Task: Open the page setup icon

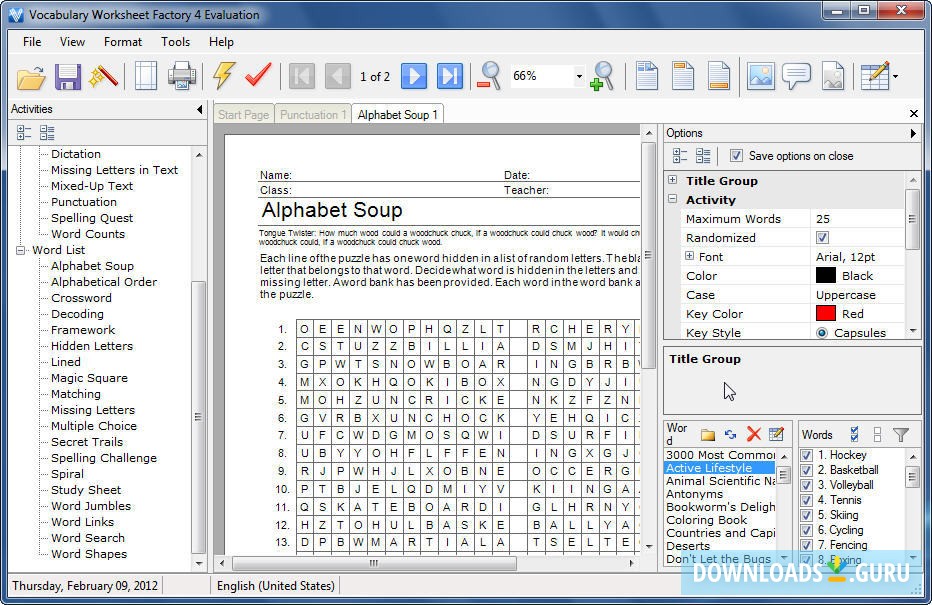Action: [146, 76]
